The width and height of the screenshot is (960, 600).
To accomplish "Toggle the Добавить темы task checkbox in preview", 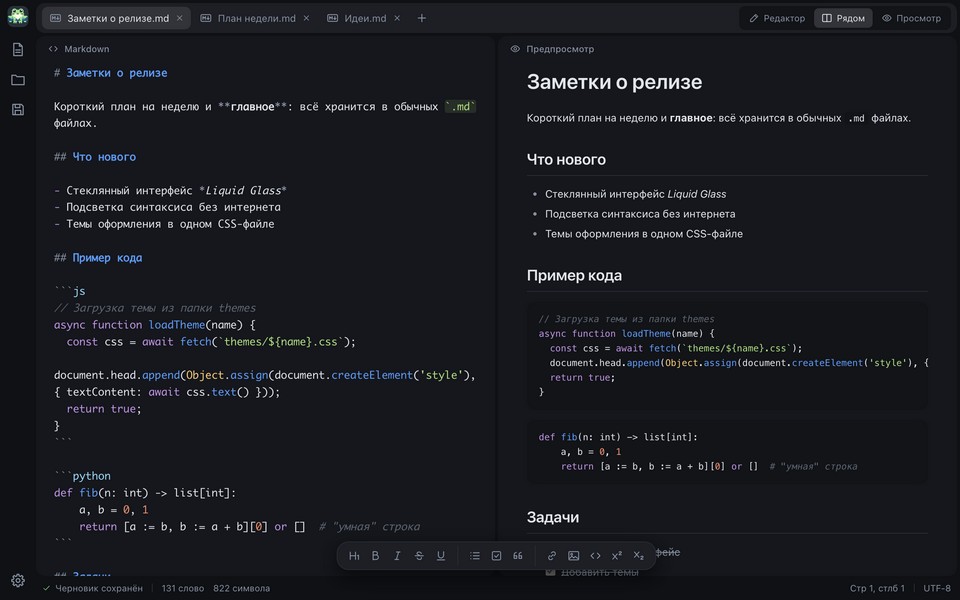I will (x=550, y=572).
